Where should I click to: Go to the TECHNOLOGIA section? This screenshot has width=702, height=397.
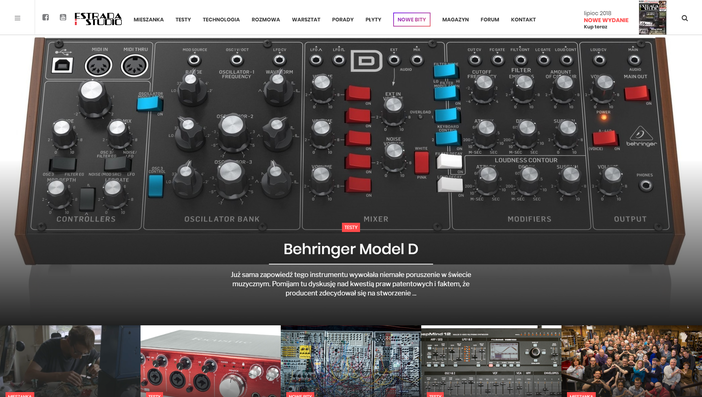coord(221,20)
